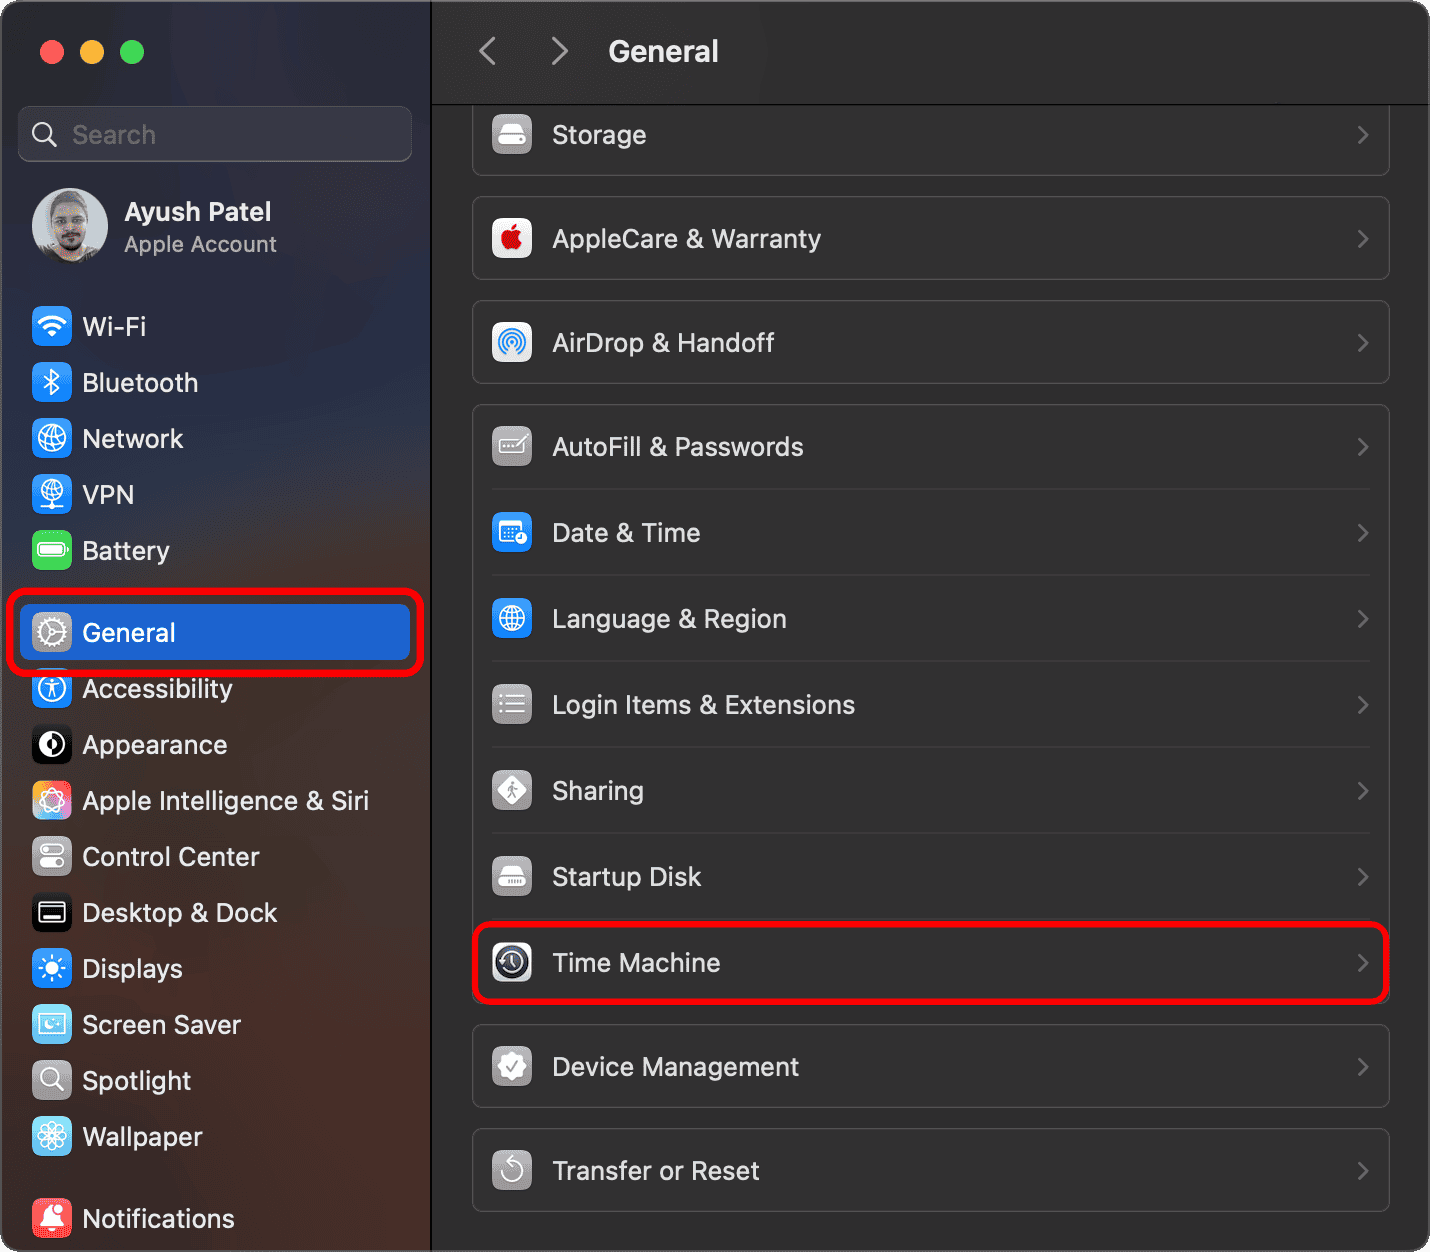Image resolution: width=1430 pixels, height=1252 pixels.
Task: Click the Startup Disk drive icon
Action: point(512,876)
